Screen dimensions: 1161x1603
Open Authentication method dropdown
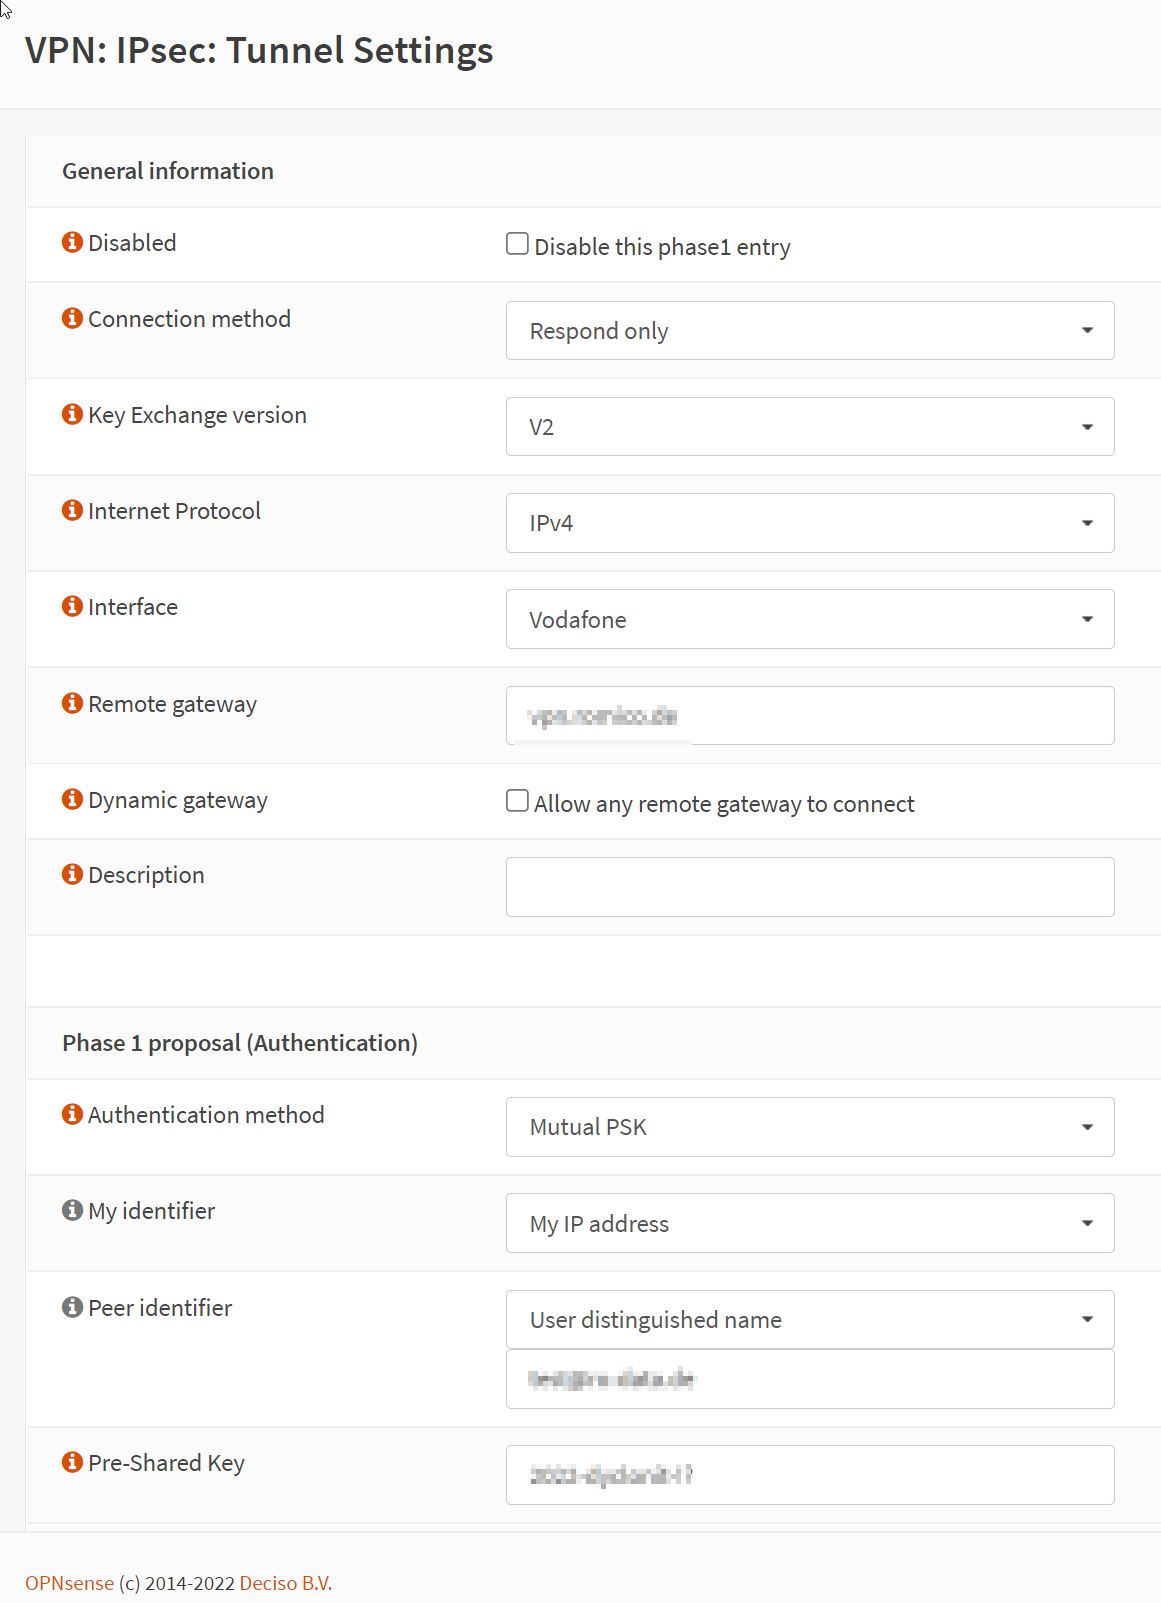click(x=810, y=1127)
